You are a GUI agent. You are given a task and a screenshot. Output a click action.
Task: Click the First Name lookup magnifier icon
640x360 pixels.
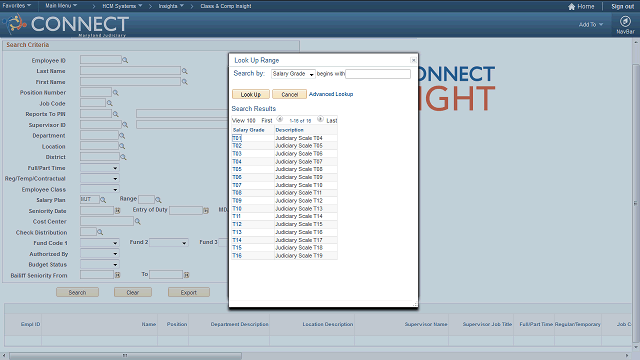coord(184,82)
